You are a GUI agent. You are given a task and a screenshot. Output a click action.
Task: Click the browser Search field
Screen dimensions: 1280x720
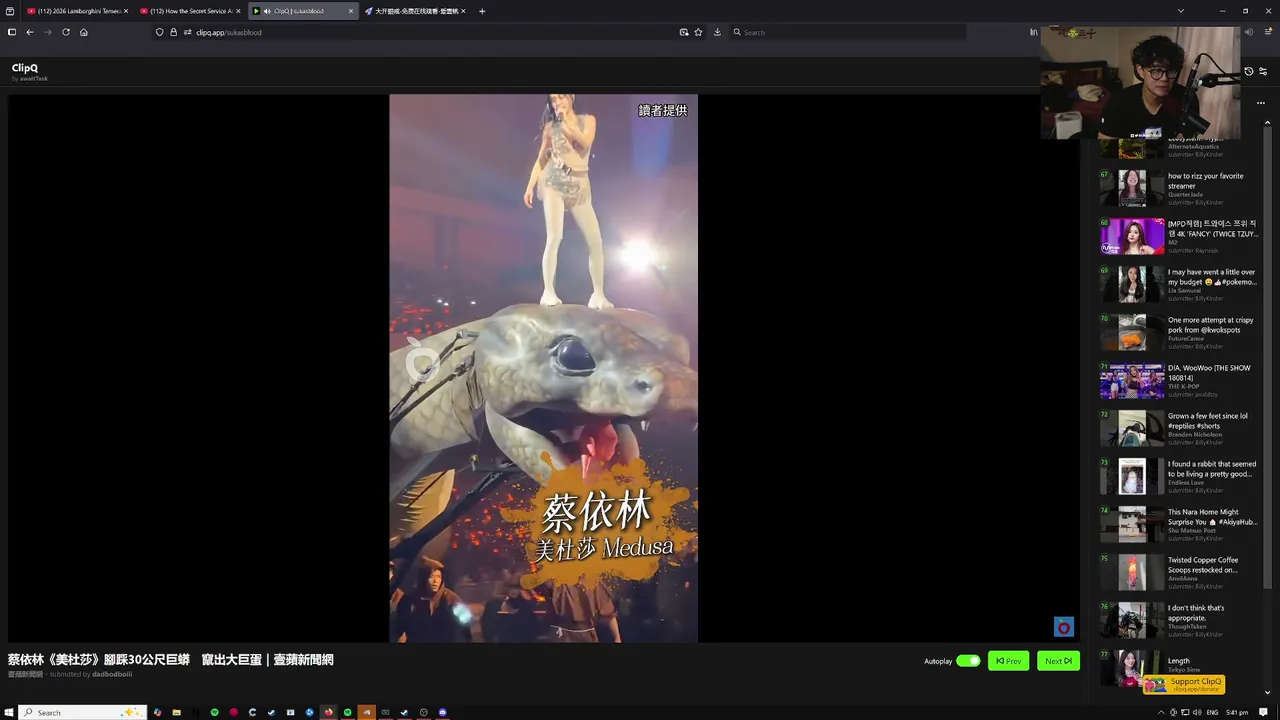(848, 32)
